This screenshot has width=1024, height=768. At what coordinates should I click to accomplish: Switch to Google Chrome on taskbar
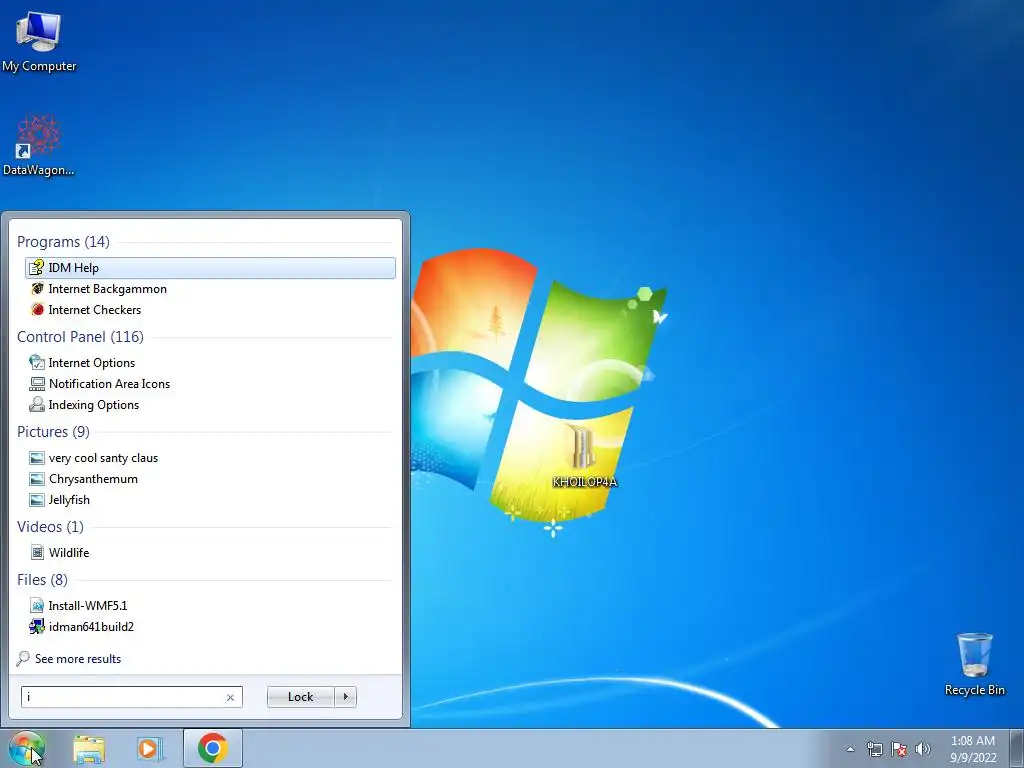pos(213,748)
